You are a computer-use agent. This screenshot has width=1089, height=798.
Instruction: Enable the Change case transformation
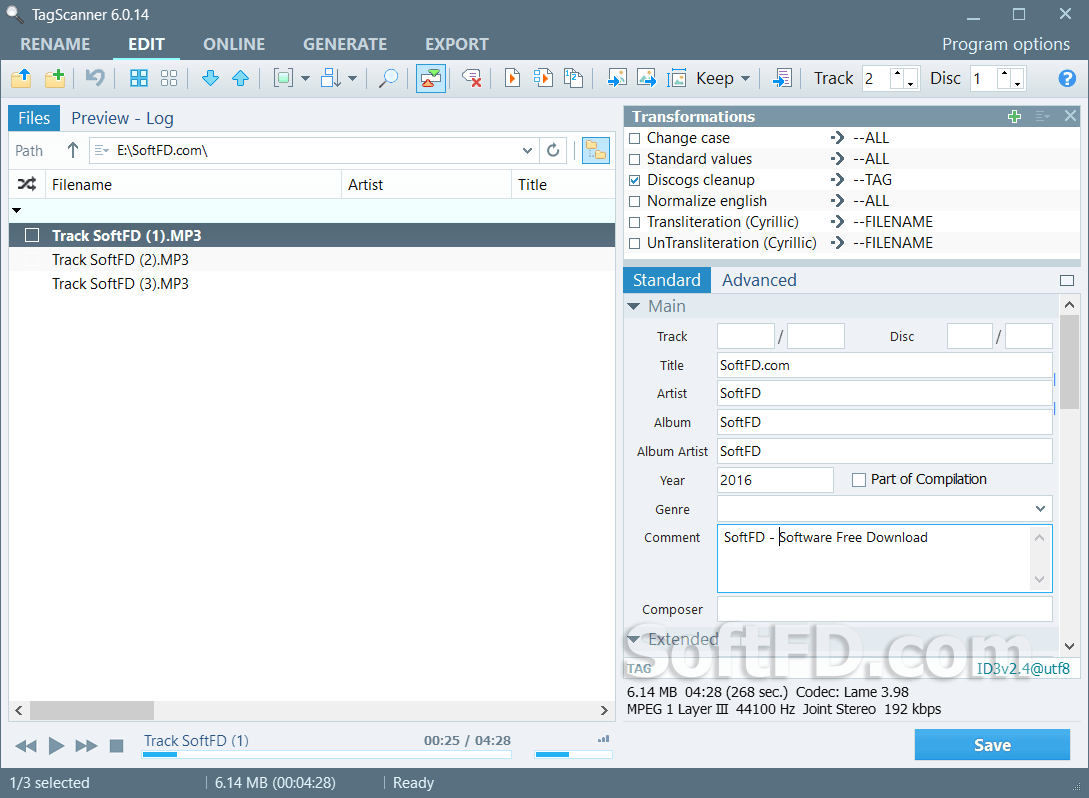coord(634,138)
